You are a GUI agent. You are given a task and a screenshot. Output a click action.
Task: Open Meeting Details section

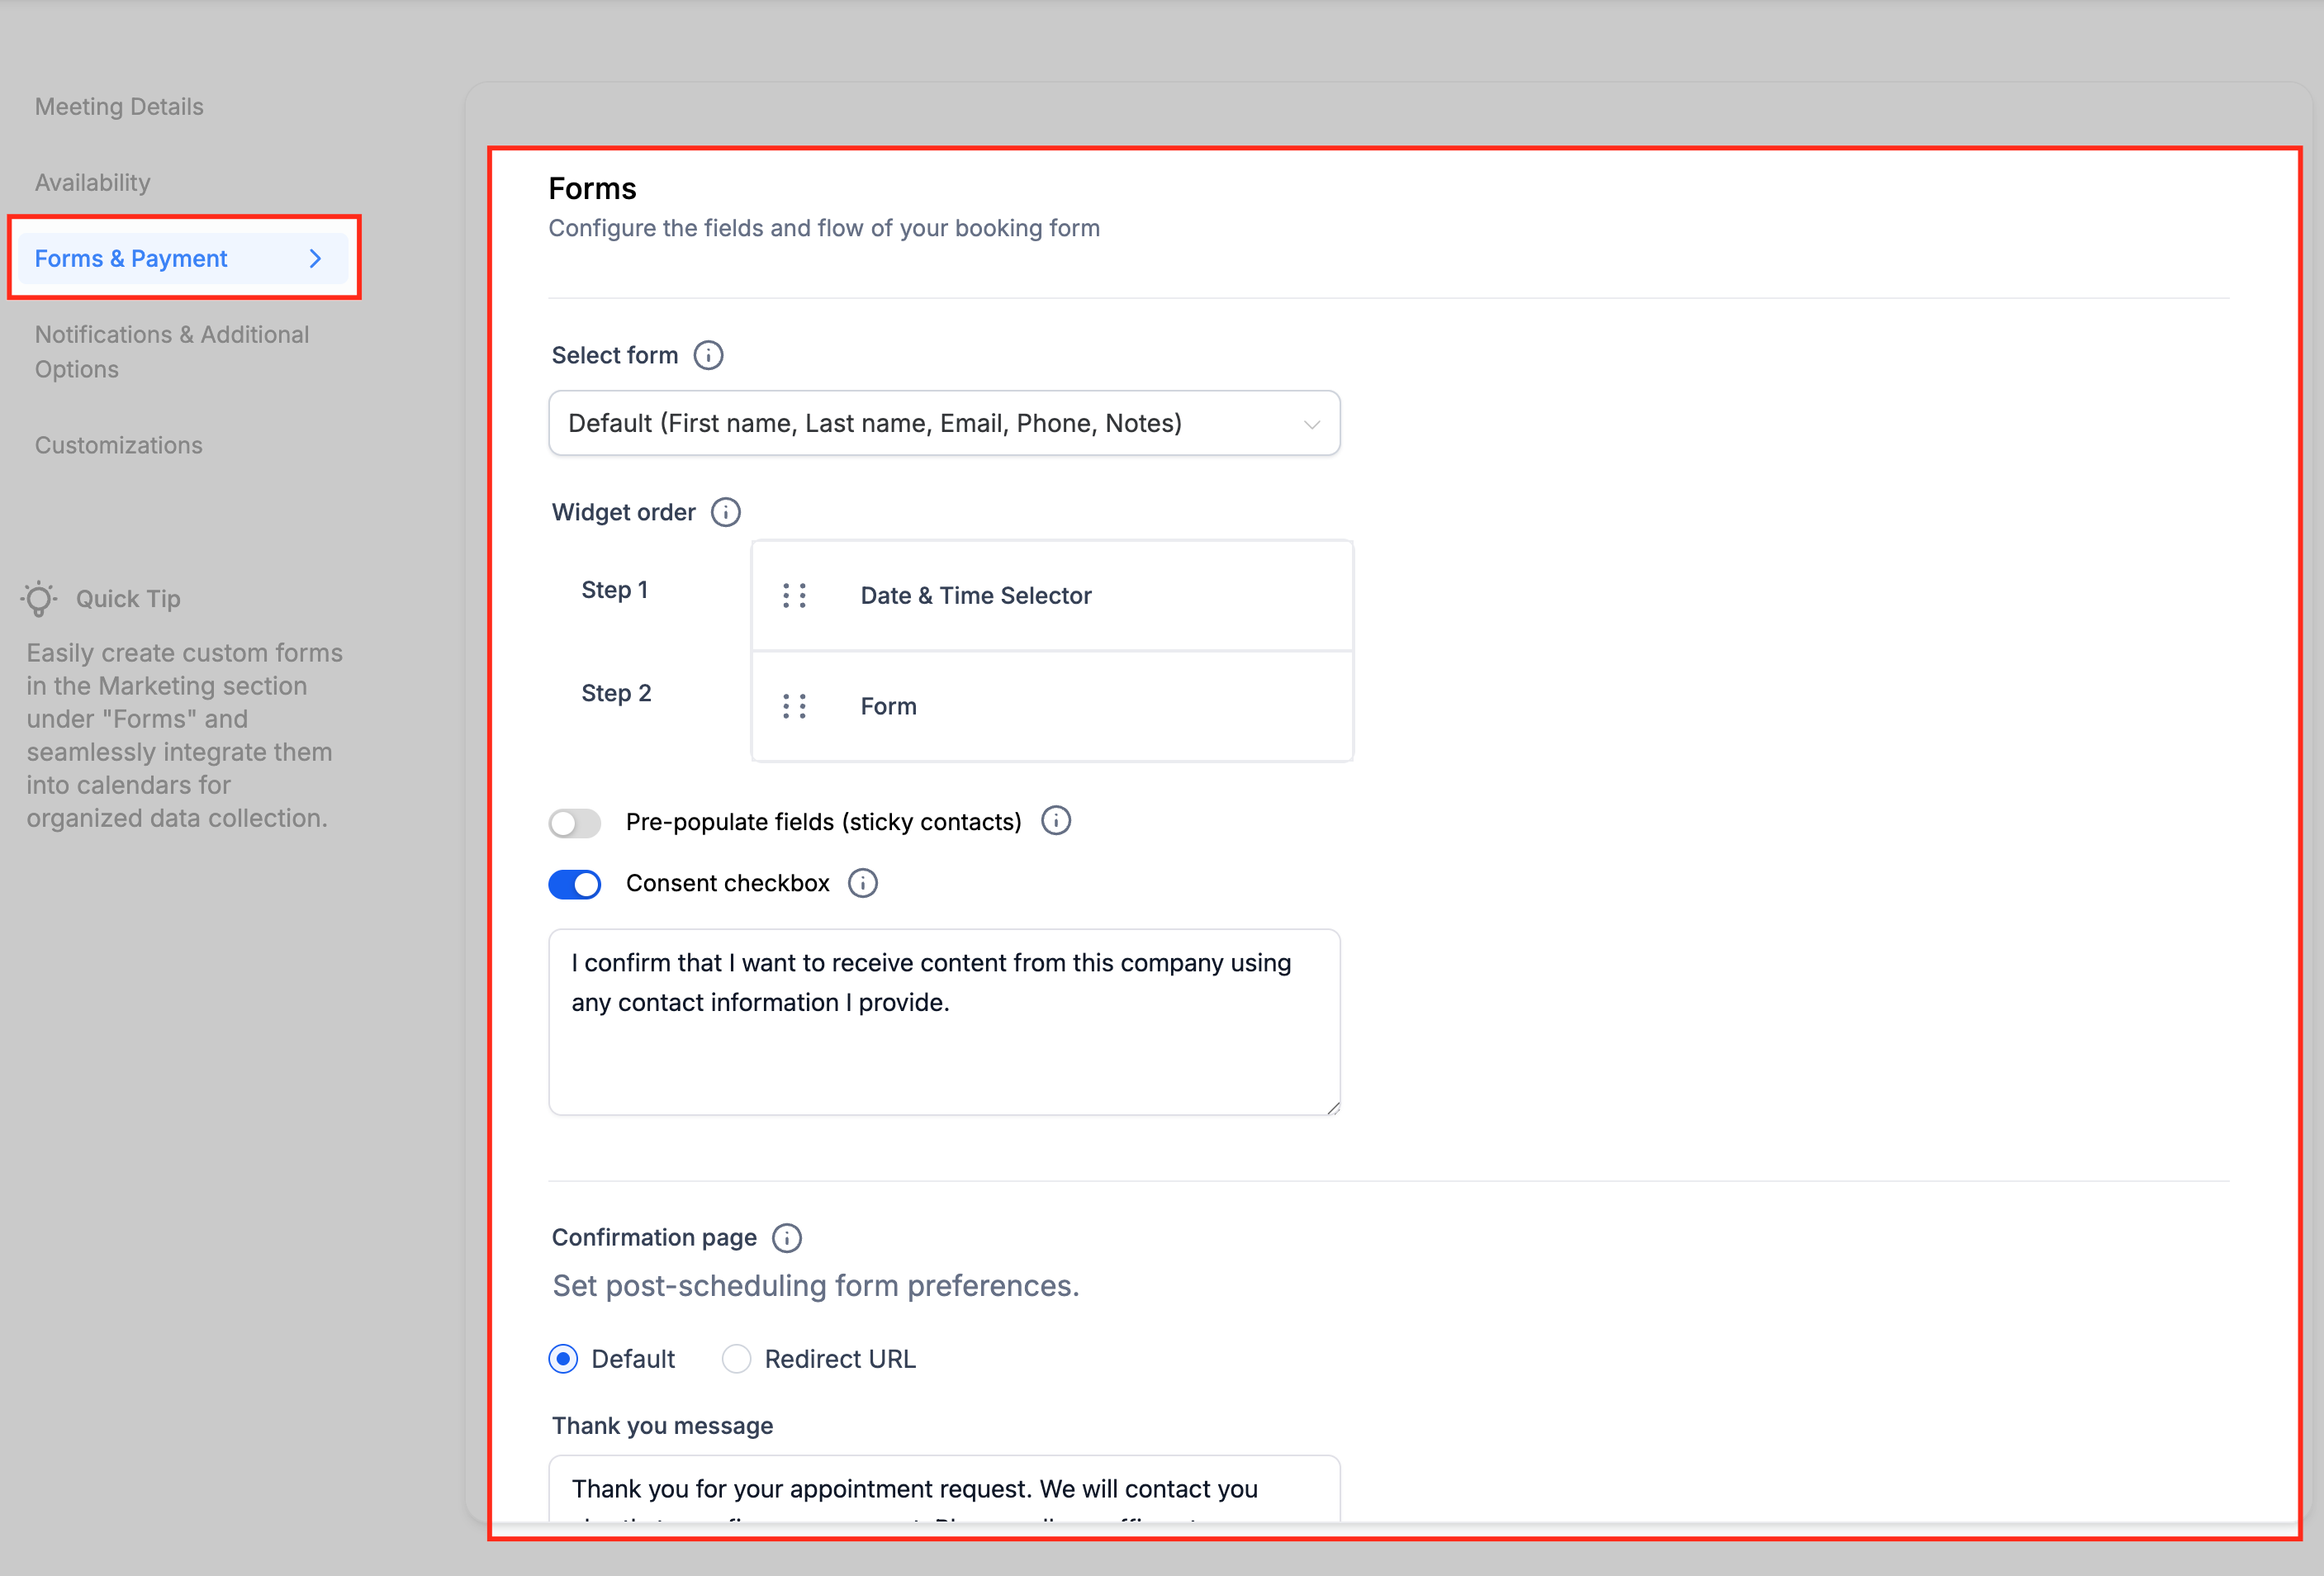tap(119, 107)
